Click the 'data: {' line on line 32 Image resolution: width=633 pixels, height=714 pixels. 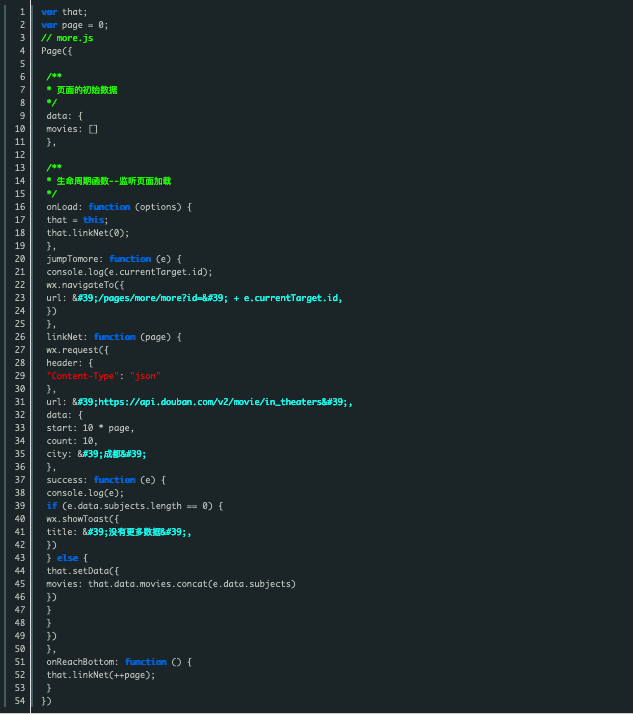[64, 415]
